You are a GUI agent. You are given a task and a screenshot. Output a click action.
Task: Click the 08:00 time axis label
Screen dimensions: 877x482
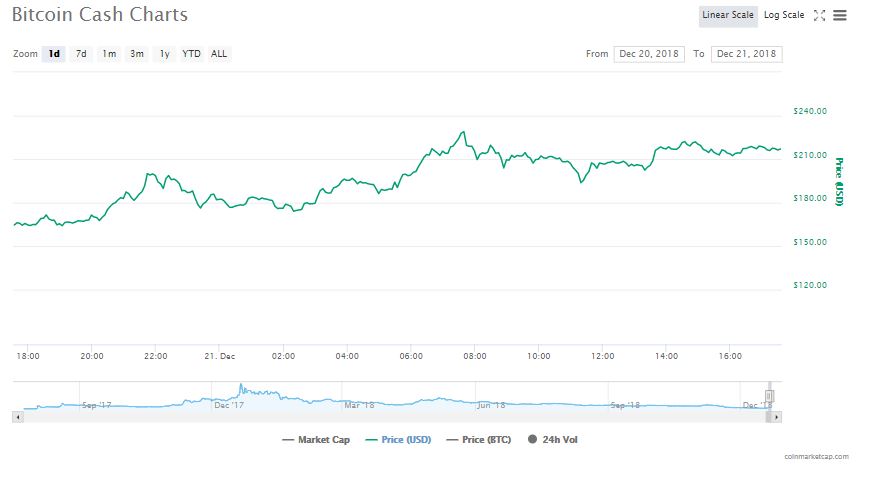click(x=474, y=356)
